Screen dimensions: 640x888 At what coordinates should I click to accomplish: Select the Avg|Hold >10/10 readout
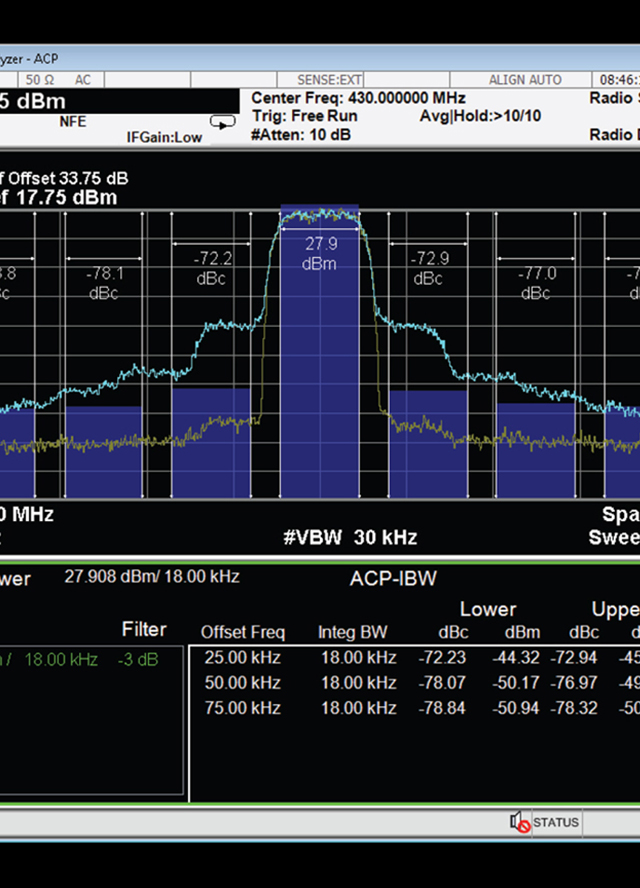point(480,116)
